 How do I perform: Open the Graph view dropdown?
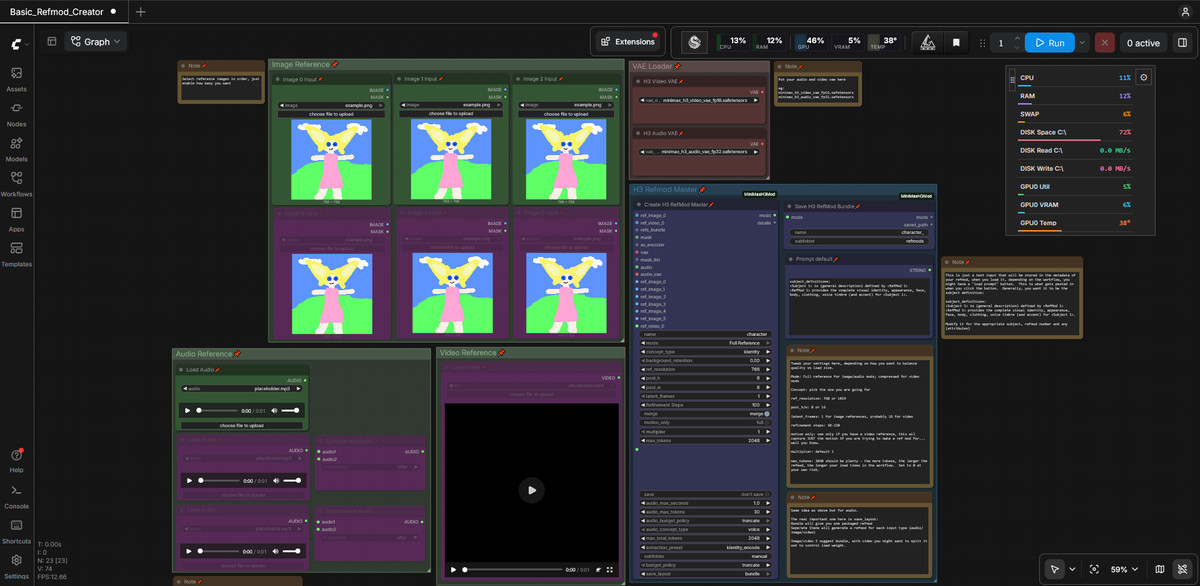(96, 42)
